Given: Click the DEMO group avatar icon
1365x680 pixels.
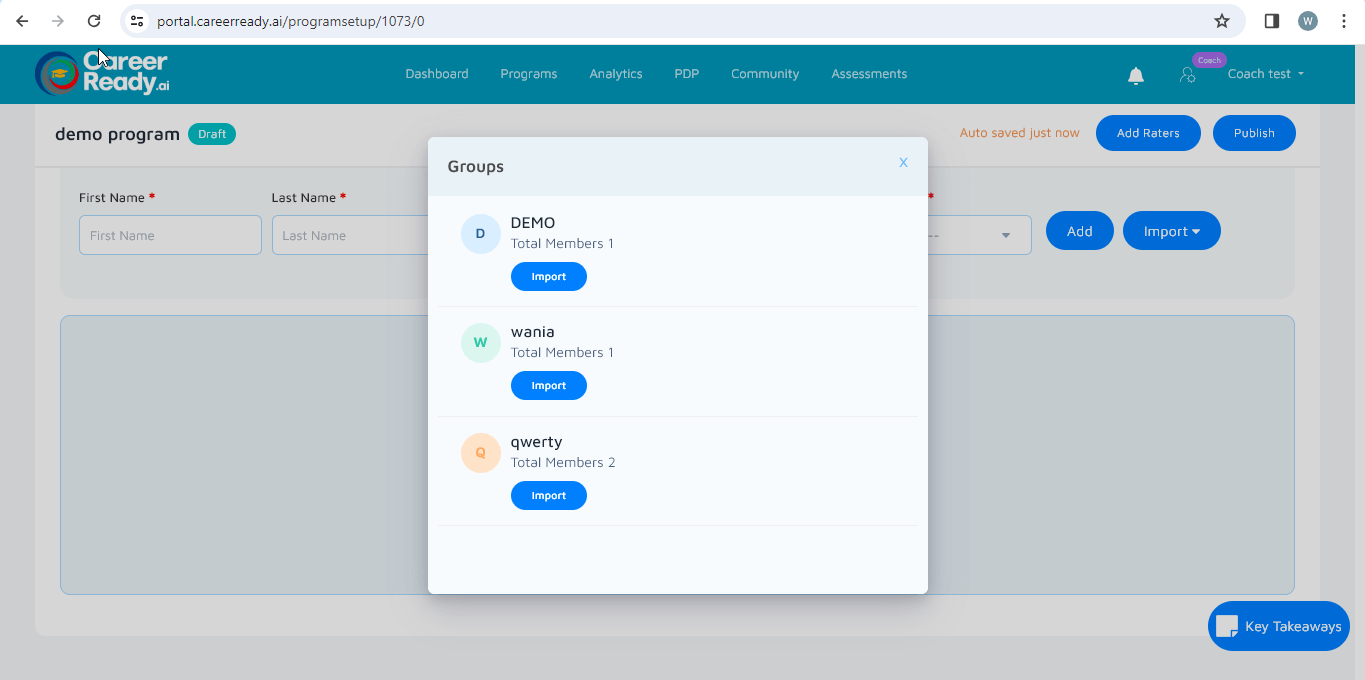Looking at the screenshot, I should (480, 234).
